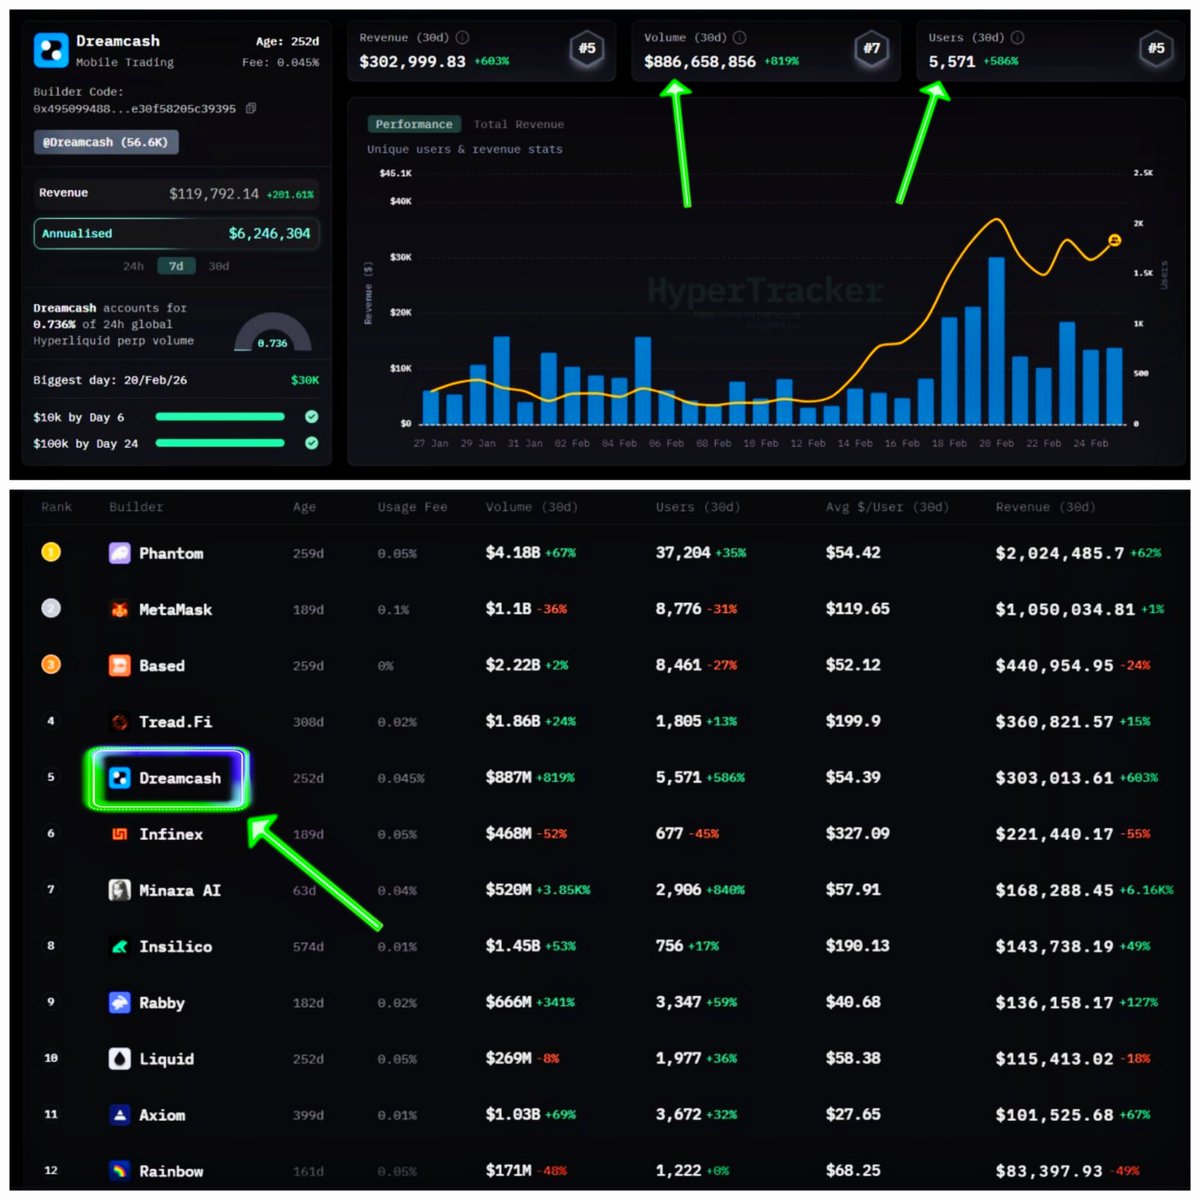Open the @Dreamcash (56.6K) profile button
This screenshot has height=1200, width=1200.
(x=106, y=142)
